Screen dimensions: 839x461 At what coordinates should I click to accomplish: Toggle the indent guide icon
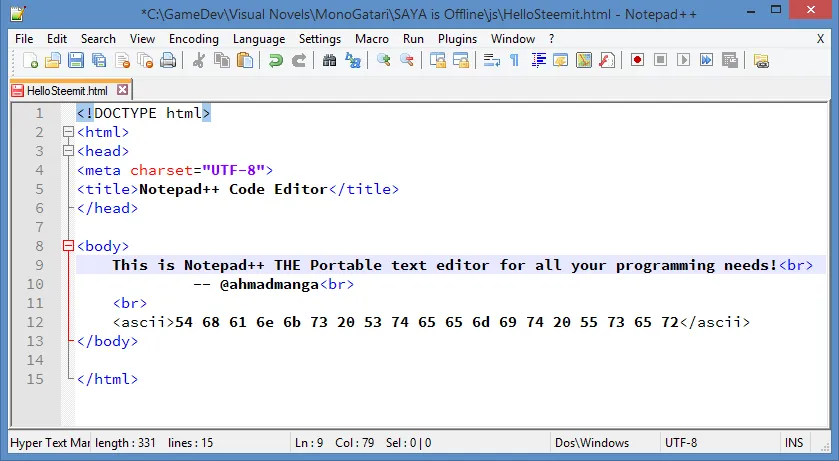(x=538, y=60)
